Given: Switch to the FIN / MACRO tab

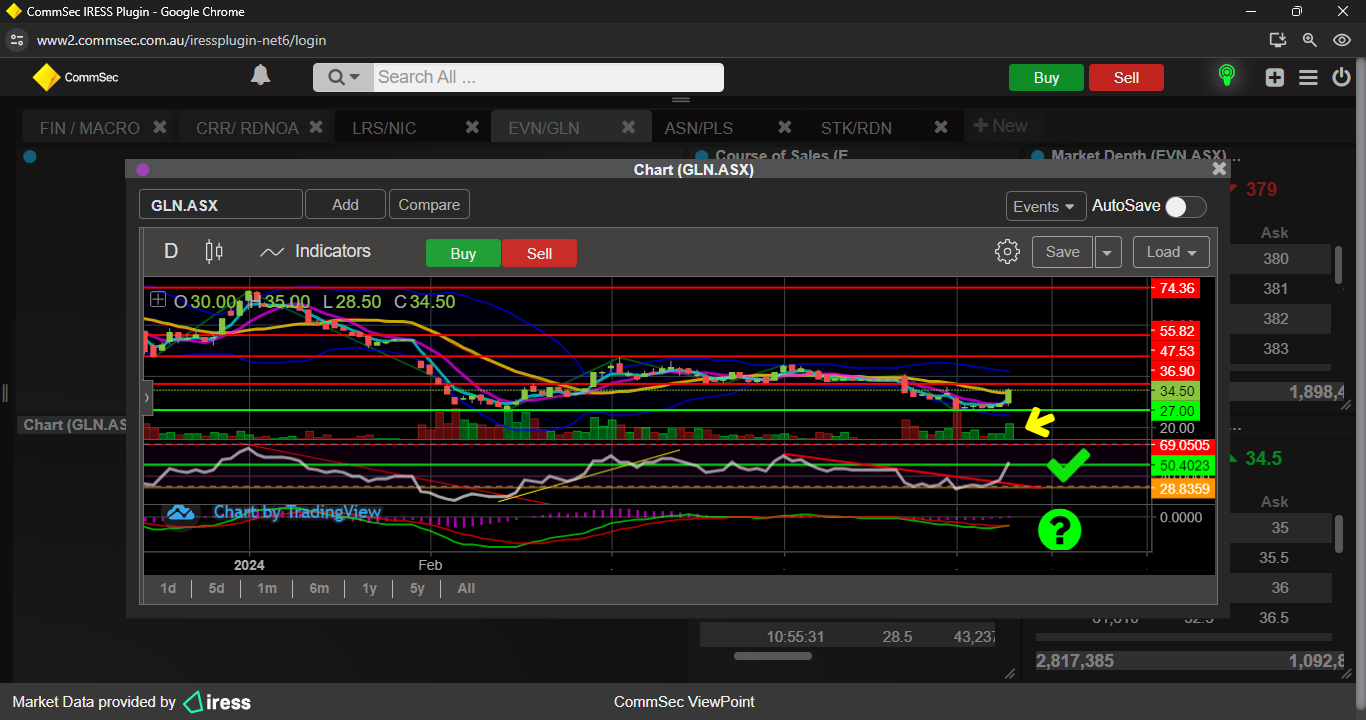Looking at the screenshot, I should (x=89, y=128).
